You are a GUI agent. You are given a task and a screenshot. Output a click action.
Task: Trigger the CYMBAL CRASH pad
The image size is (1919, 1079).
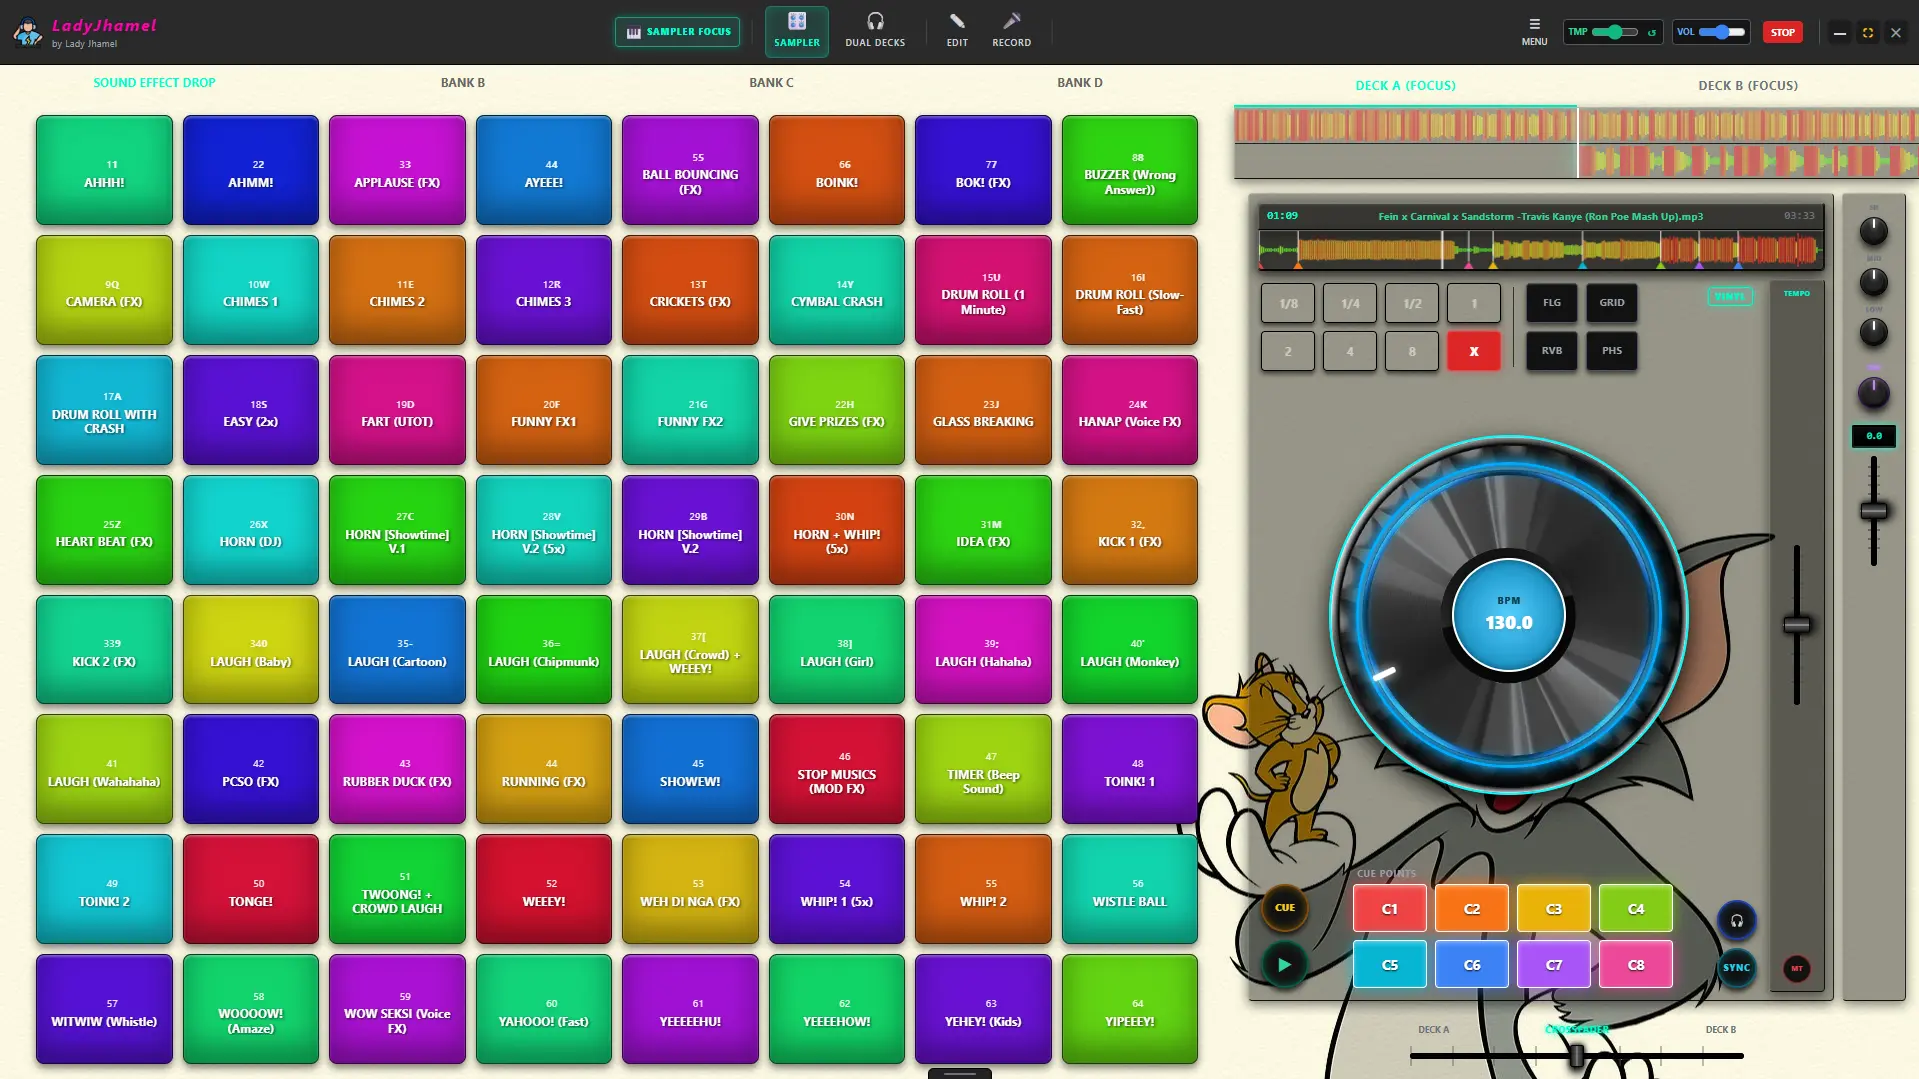click(836, 290)
